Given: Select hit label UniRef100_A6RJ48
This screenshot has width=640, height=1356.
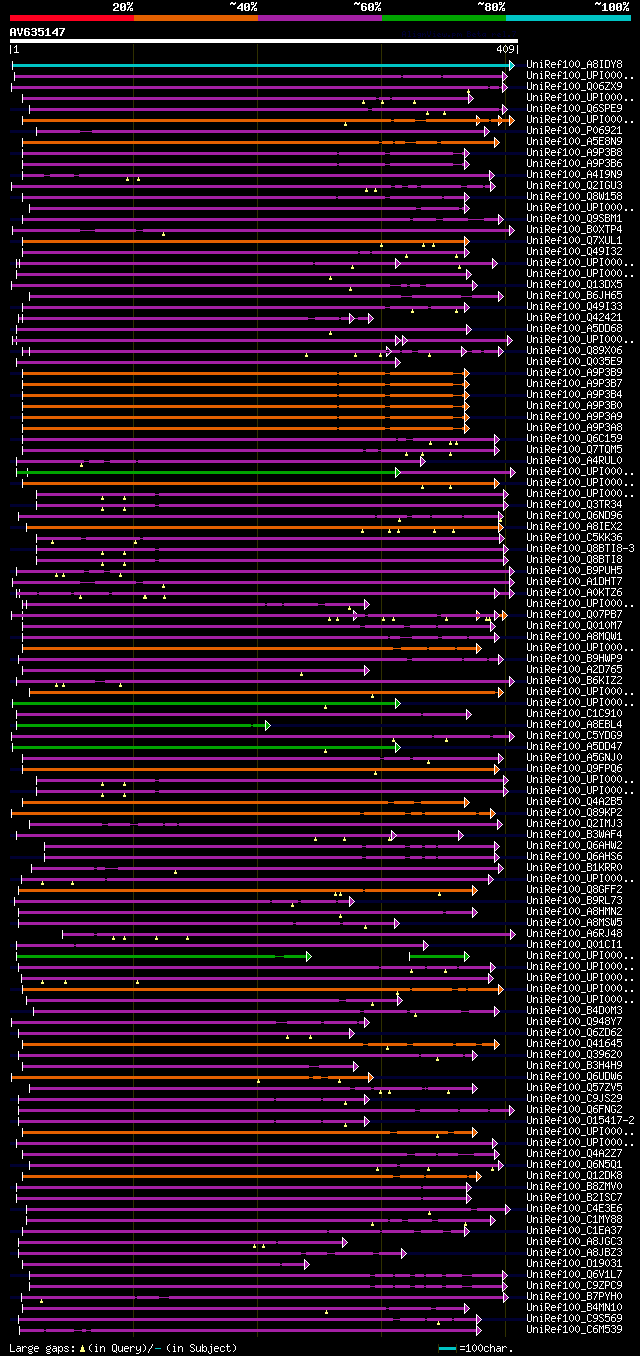Looking at the screenshot, I should tap(576, 934).
